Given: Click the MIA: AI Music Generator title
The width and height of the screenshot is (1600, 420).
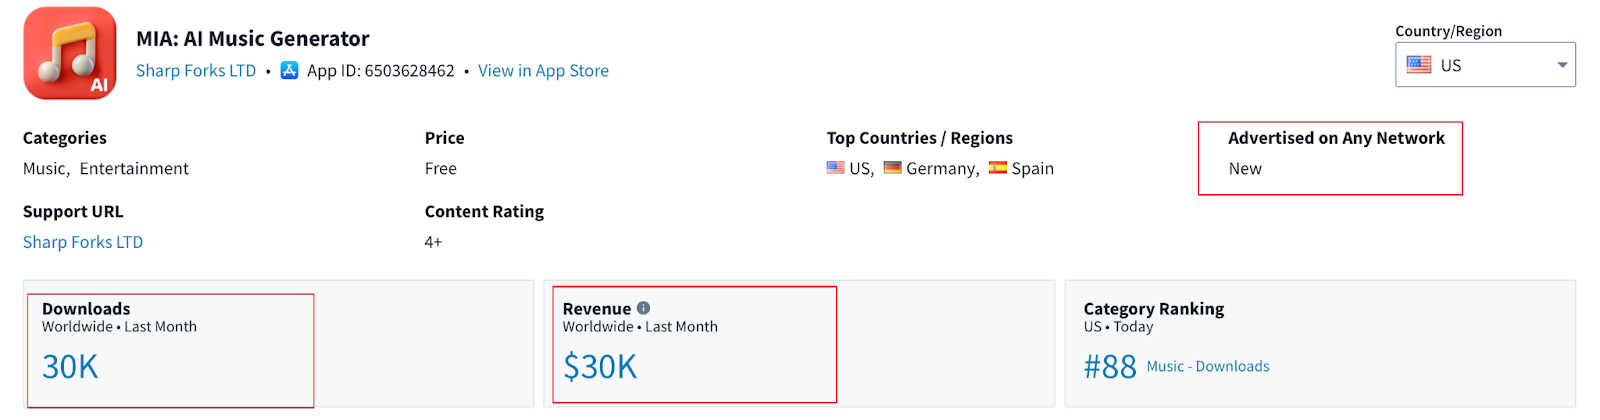Looking at the screenshot, I should [253, 39].
